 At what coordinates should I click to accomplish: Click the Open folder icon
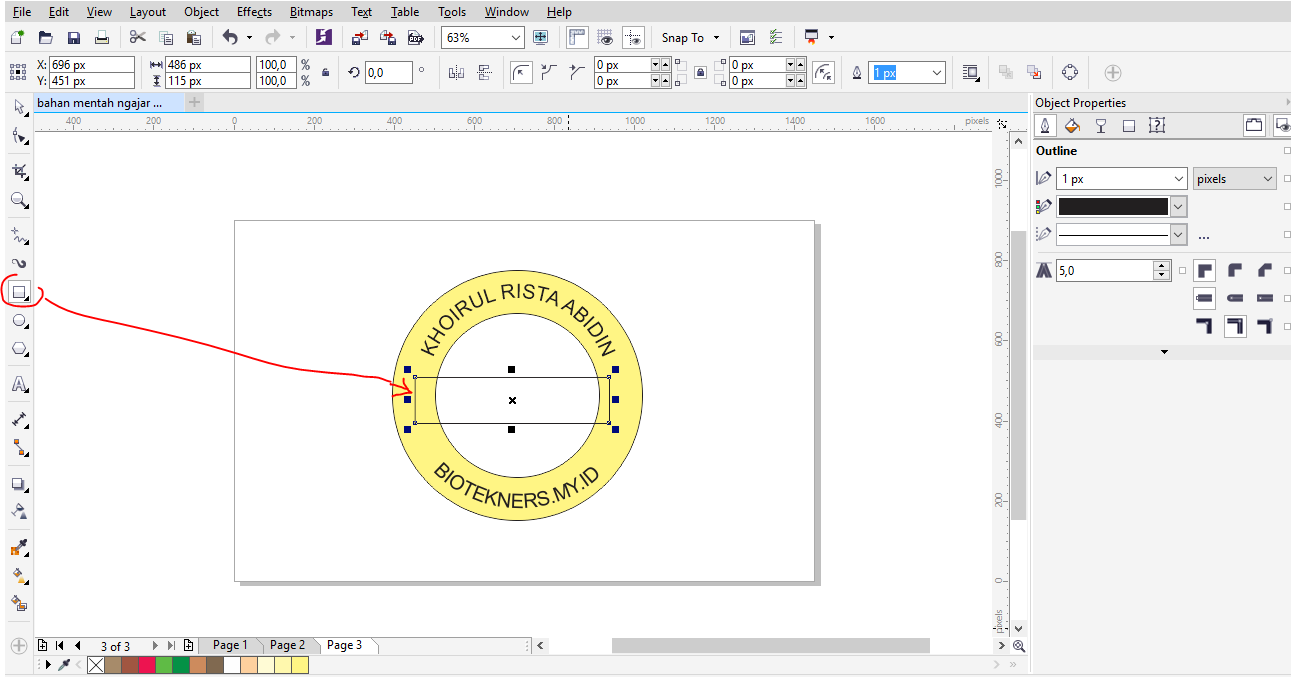click(45, 37)
